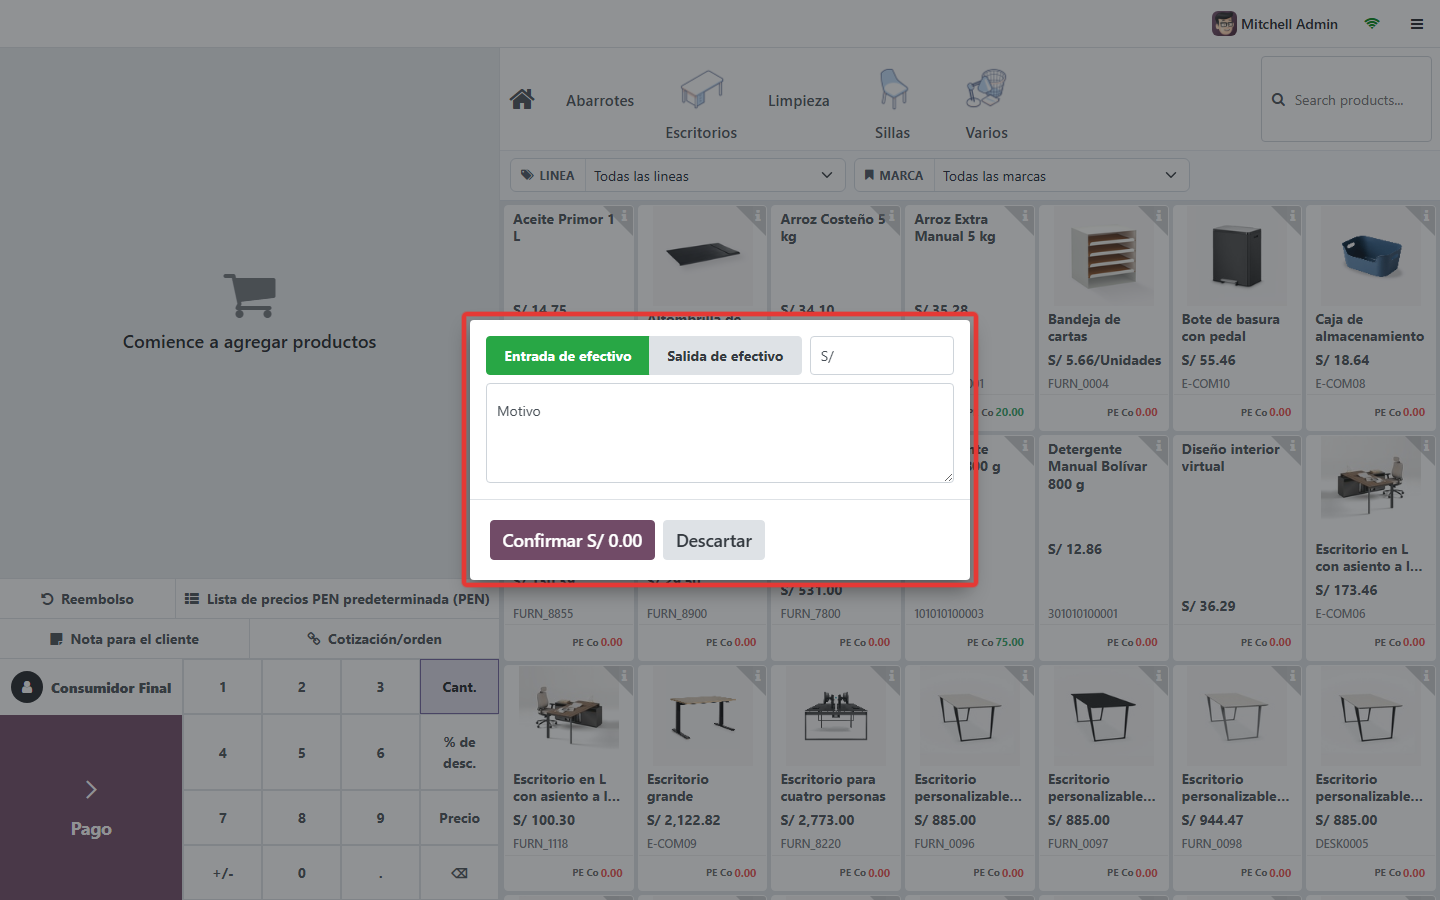The image size is (1440, 900).
Task: Add a Nota para el cliente
Action: [124, 639]
